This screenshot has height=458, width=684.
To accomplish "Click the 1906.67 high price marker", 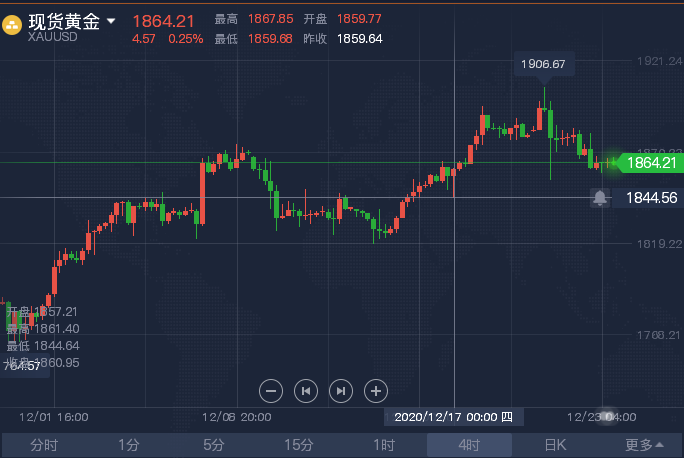I will tap(544, 64).
